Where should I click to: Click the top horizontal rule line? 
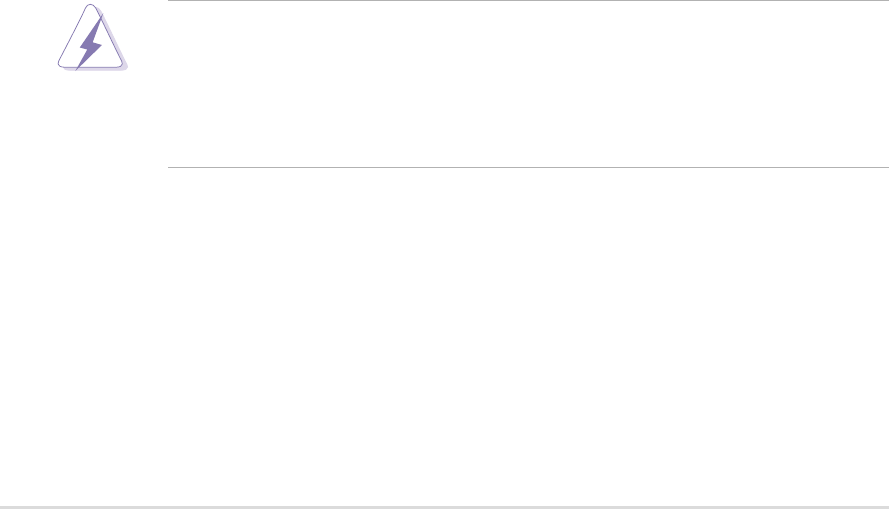point(527,1)
